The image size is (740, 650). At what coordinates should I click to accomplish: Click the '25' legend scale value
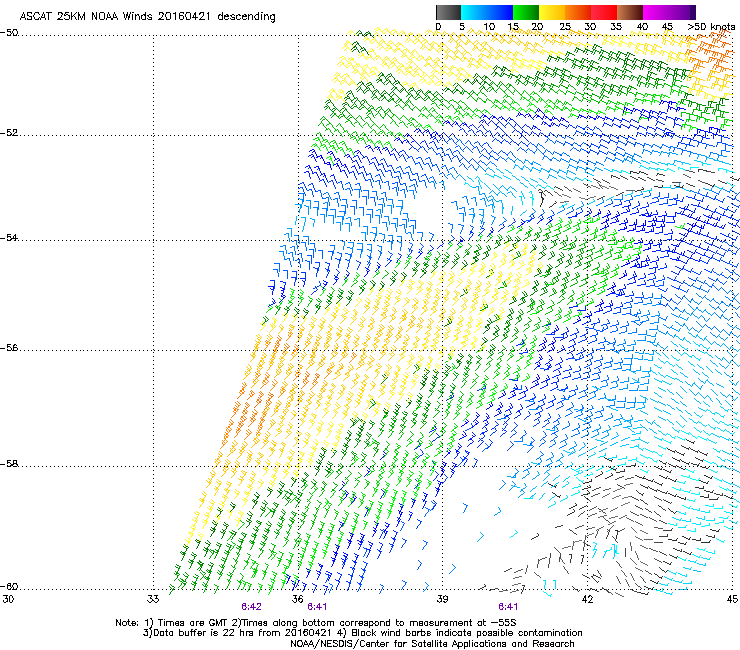(564, 27)
